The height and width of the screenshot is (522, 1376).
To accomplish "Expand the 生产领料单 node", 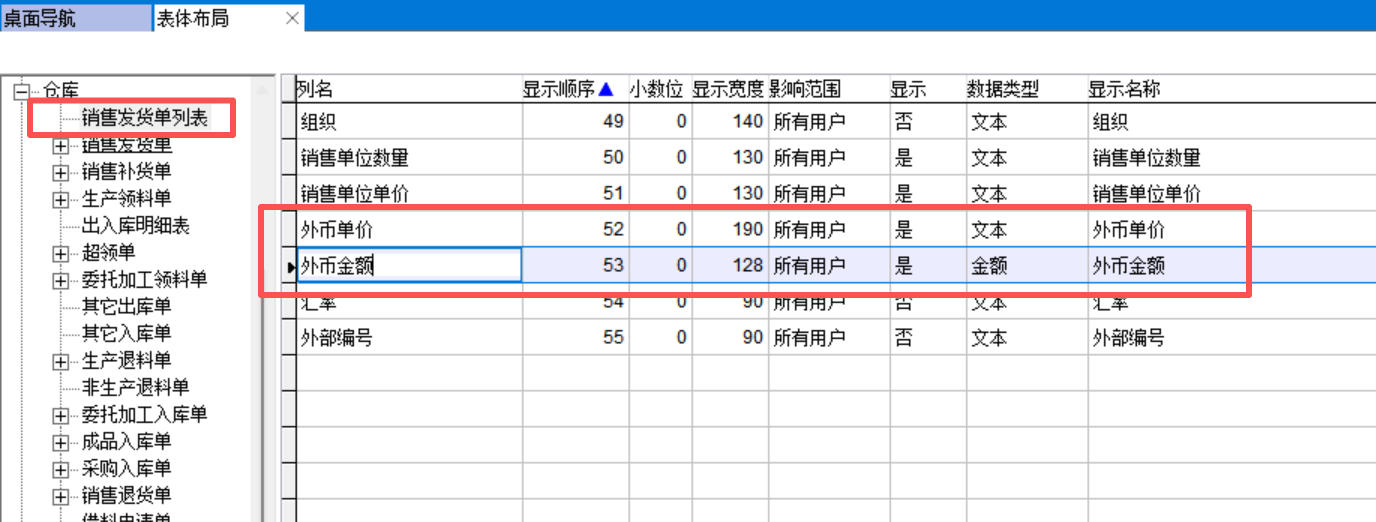I will 62,199.
